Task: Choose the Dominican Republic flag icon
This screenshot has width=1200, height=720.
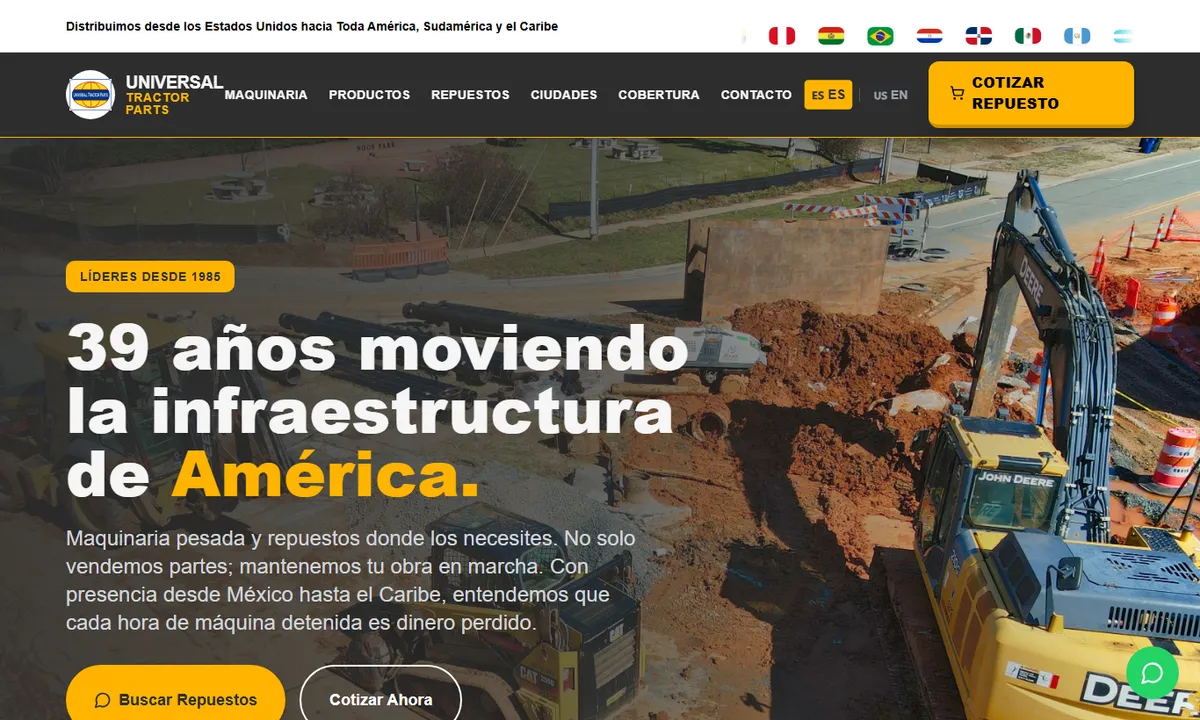Action: [x=978, y=36]
